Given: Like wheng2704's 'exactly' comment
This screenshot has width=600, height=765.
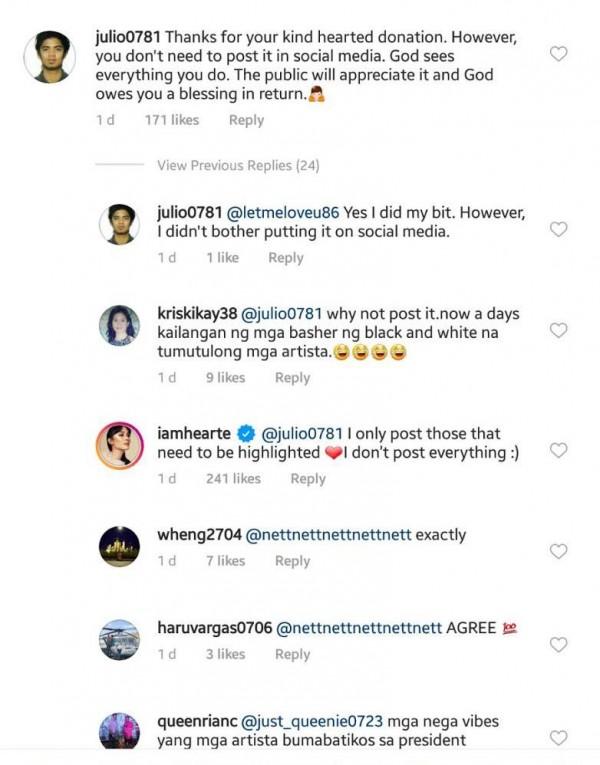Looking at the screenshot, I should click(x=559, y=551).
